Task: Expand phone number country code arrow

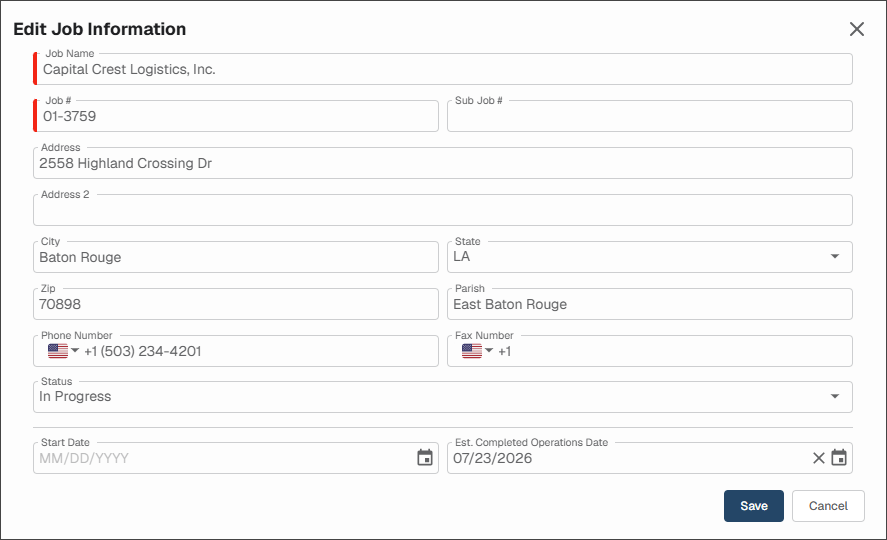Action: [75, 351]
